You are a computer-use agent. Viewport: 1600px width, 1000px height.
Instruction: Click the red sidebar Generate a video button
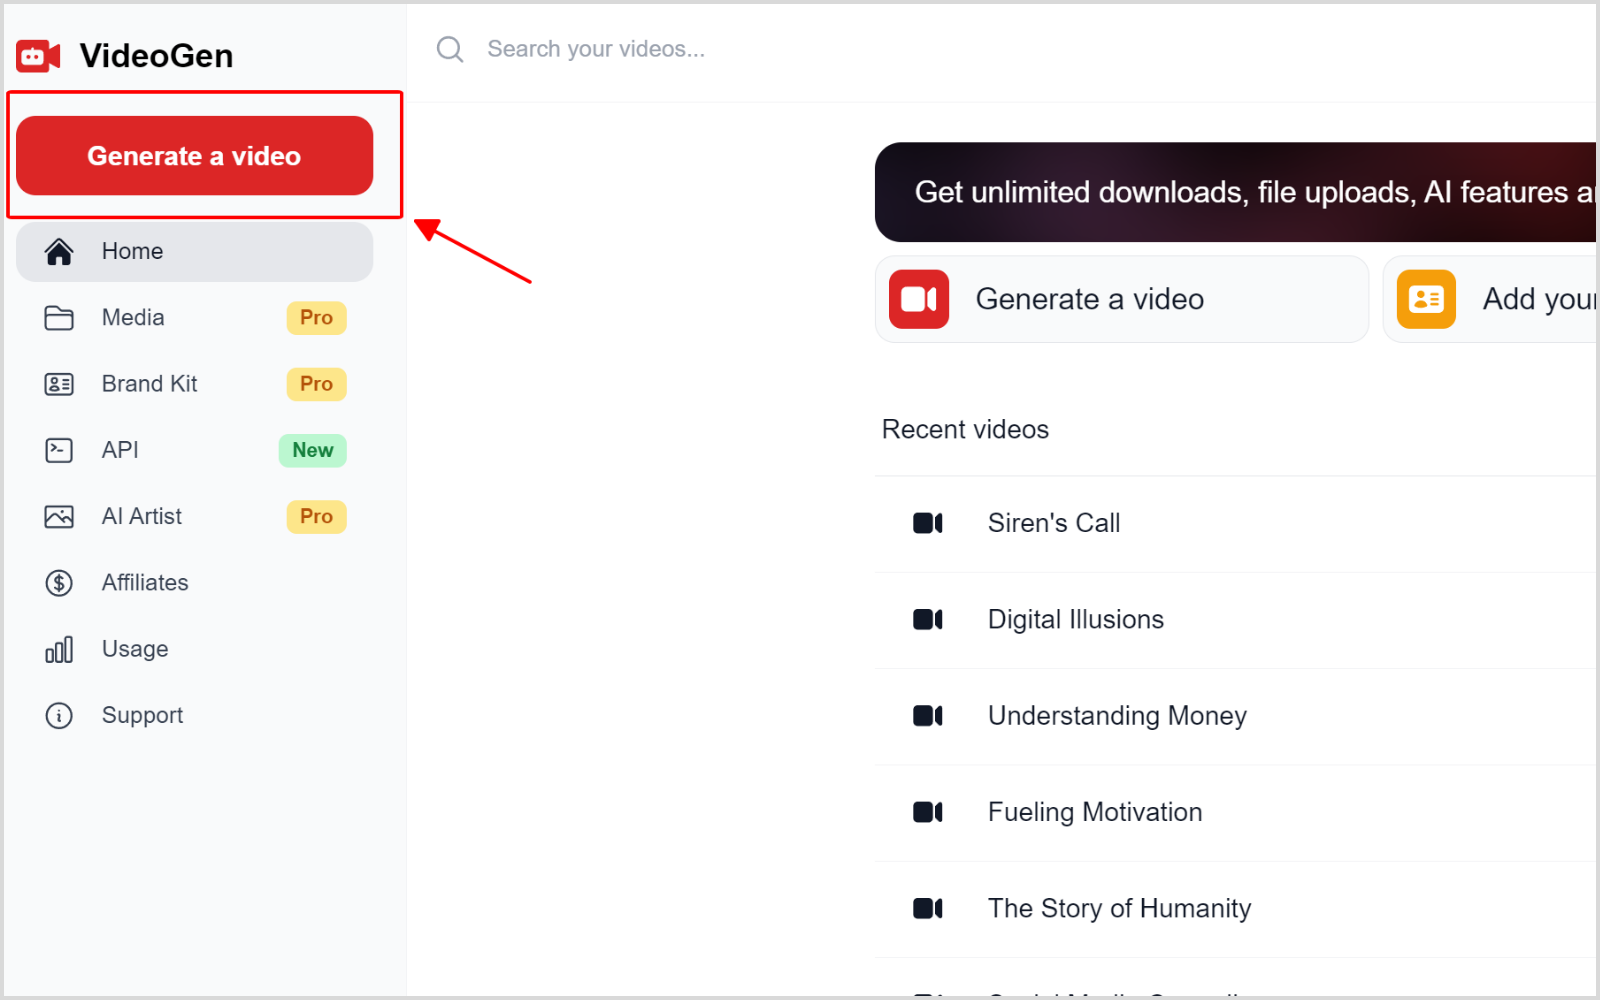pyautogui.click(x=195, y=156)
